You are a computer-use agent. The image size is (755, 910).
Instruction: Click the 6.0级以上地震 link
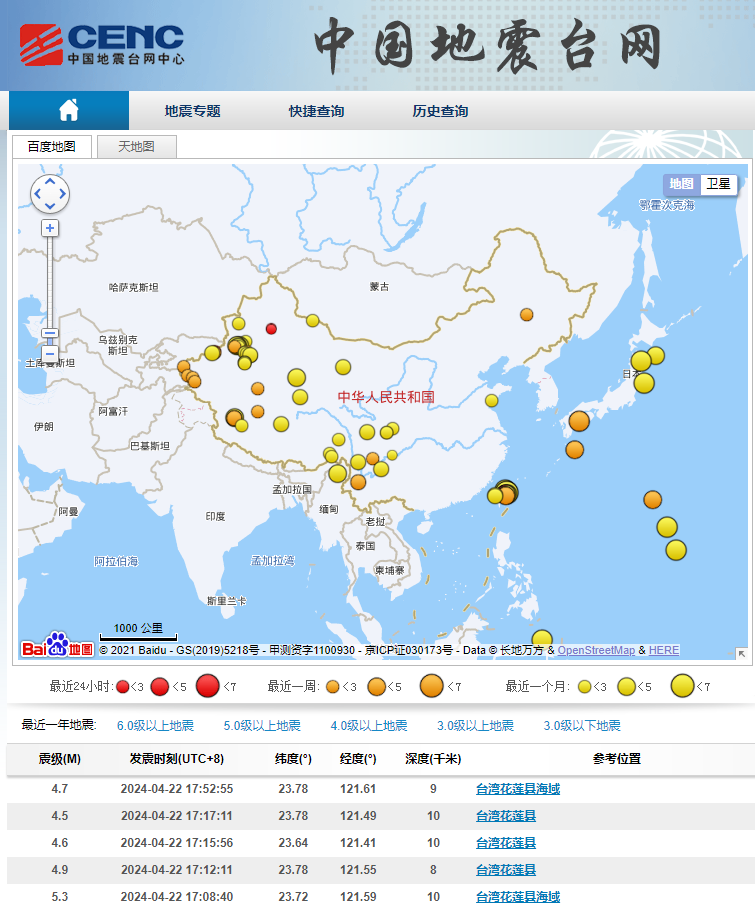(155, 726)
